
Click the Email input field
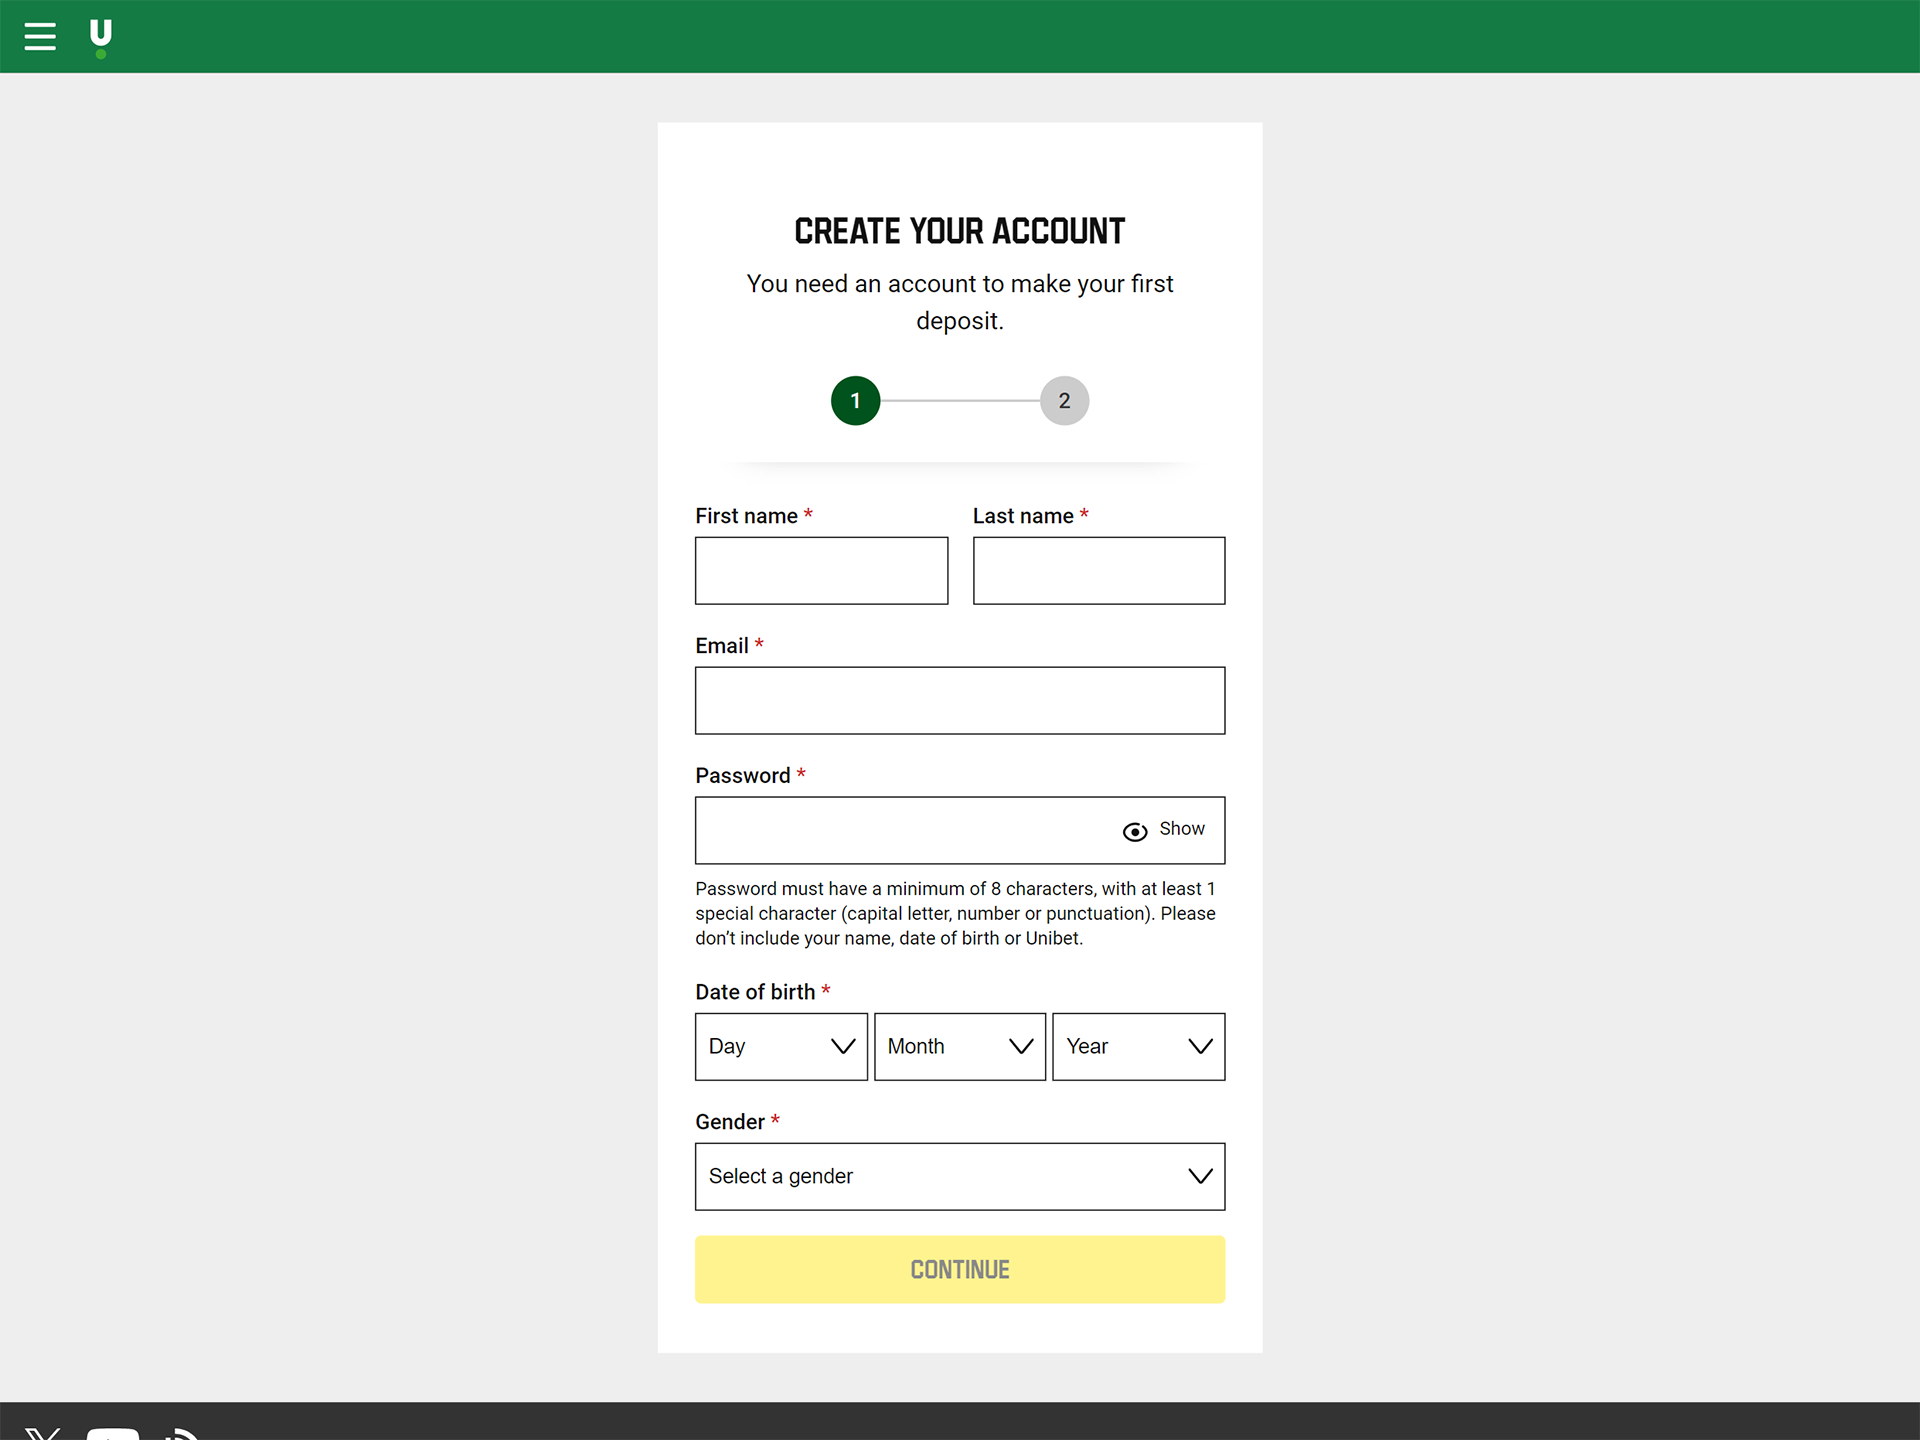point(960,700)
